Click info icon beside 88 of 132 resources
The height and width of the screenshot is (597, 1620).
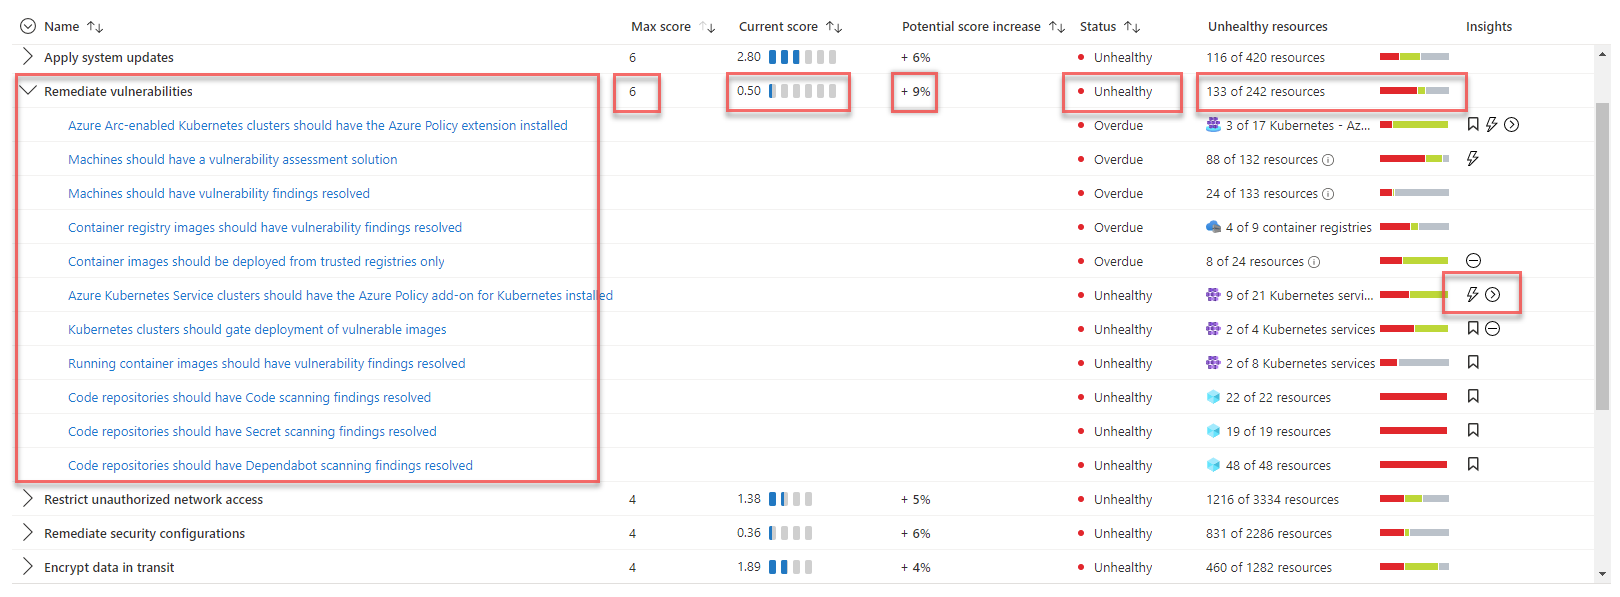[1328, 160]
